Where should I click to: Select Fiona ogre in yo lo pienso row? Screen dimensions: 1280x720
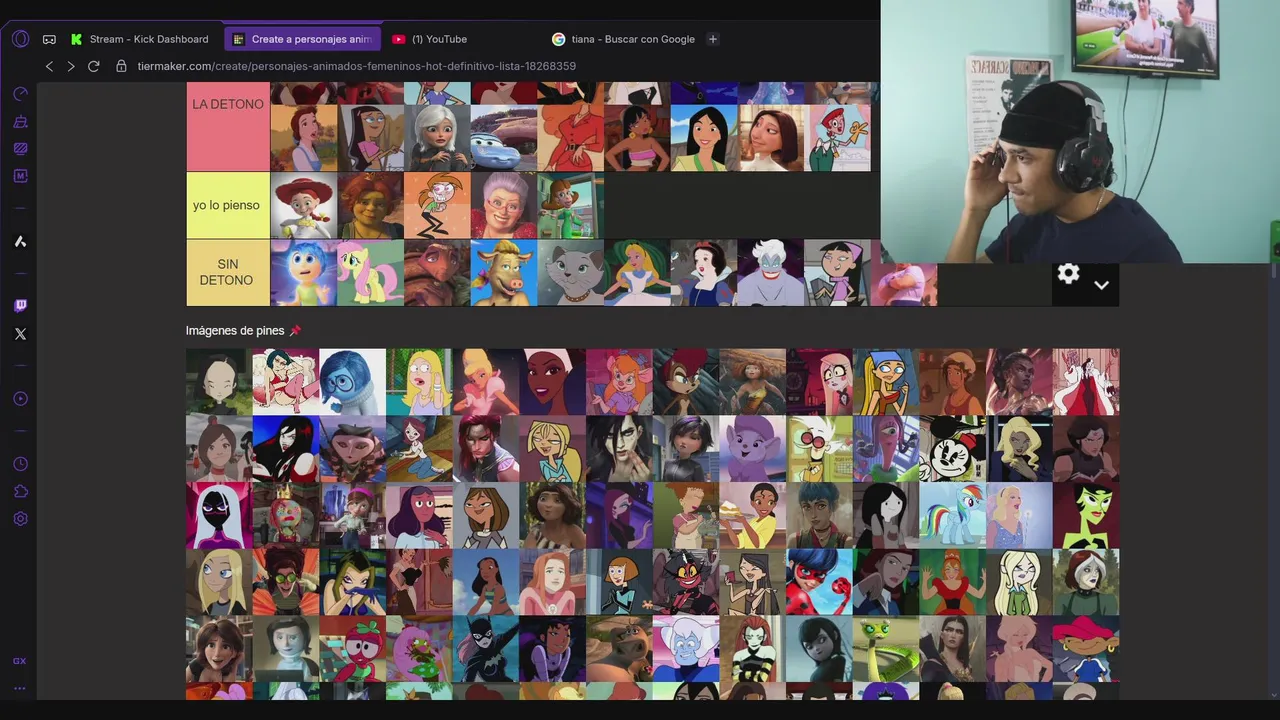pos(370,206)
